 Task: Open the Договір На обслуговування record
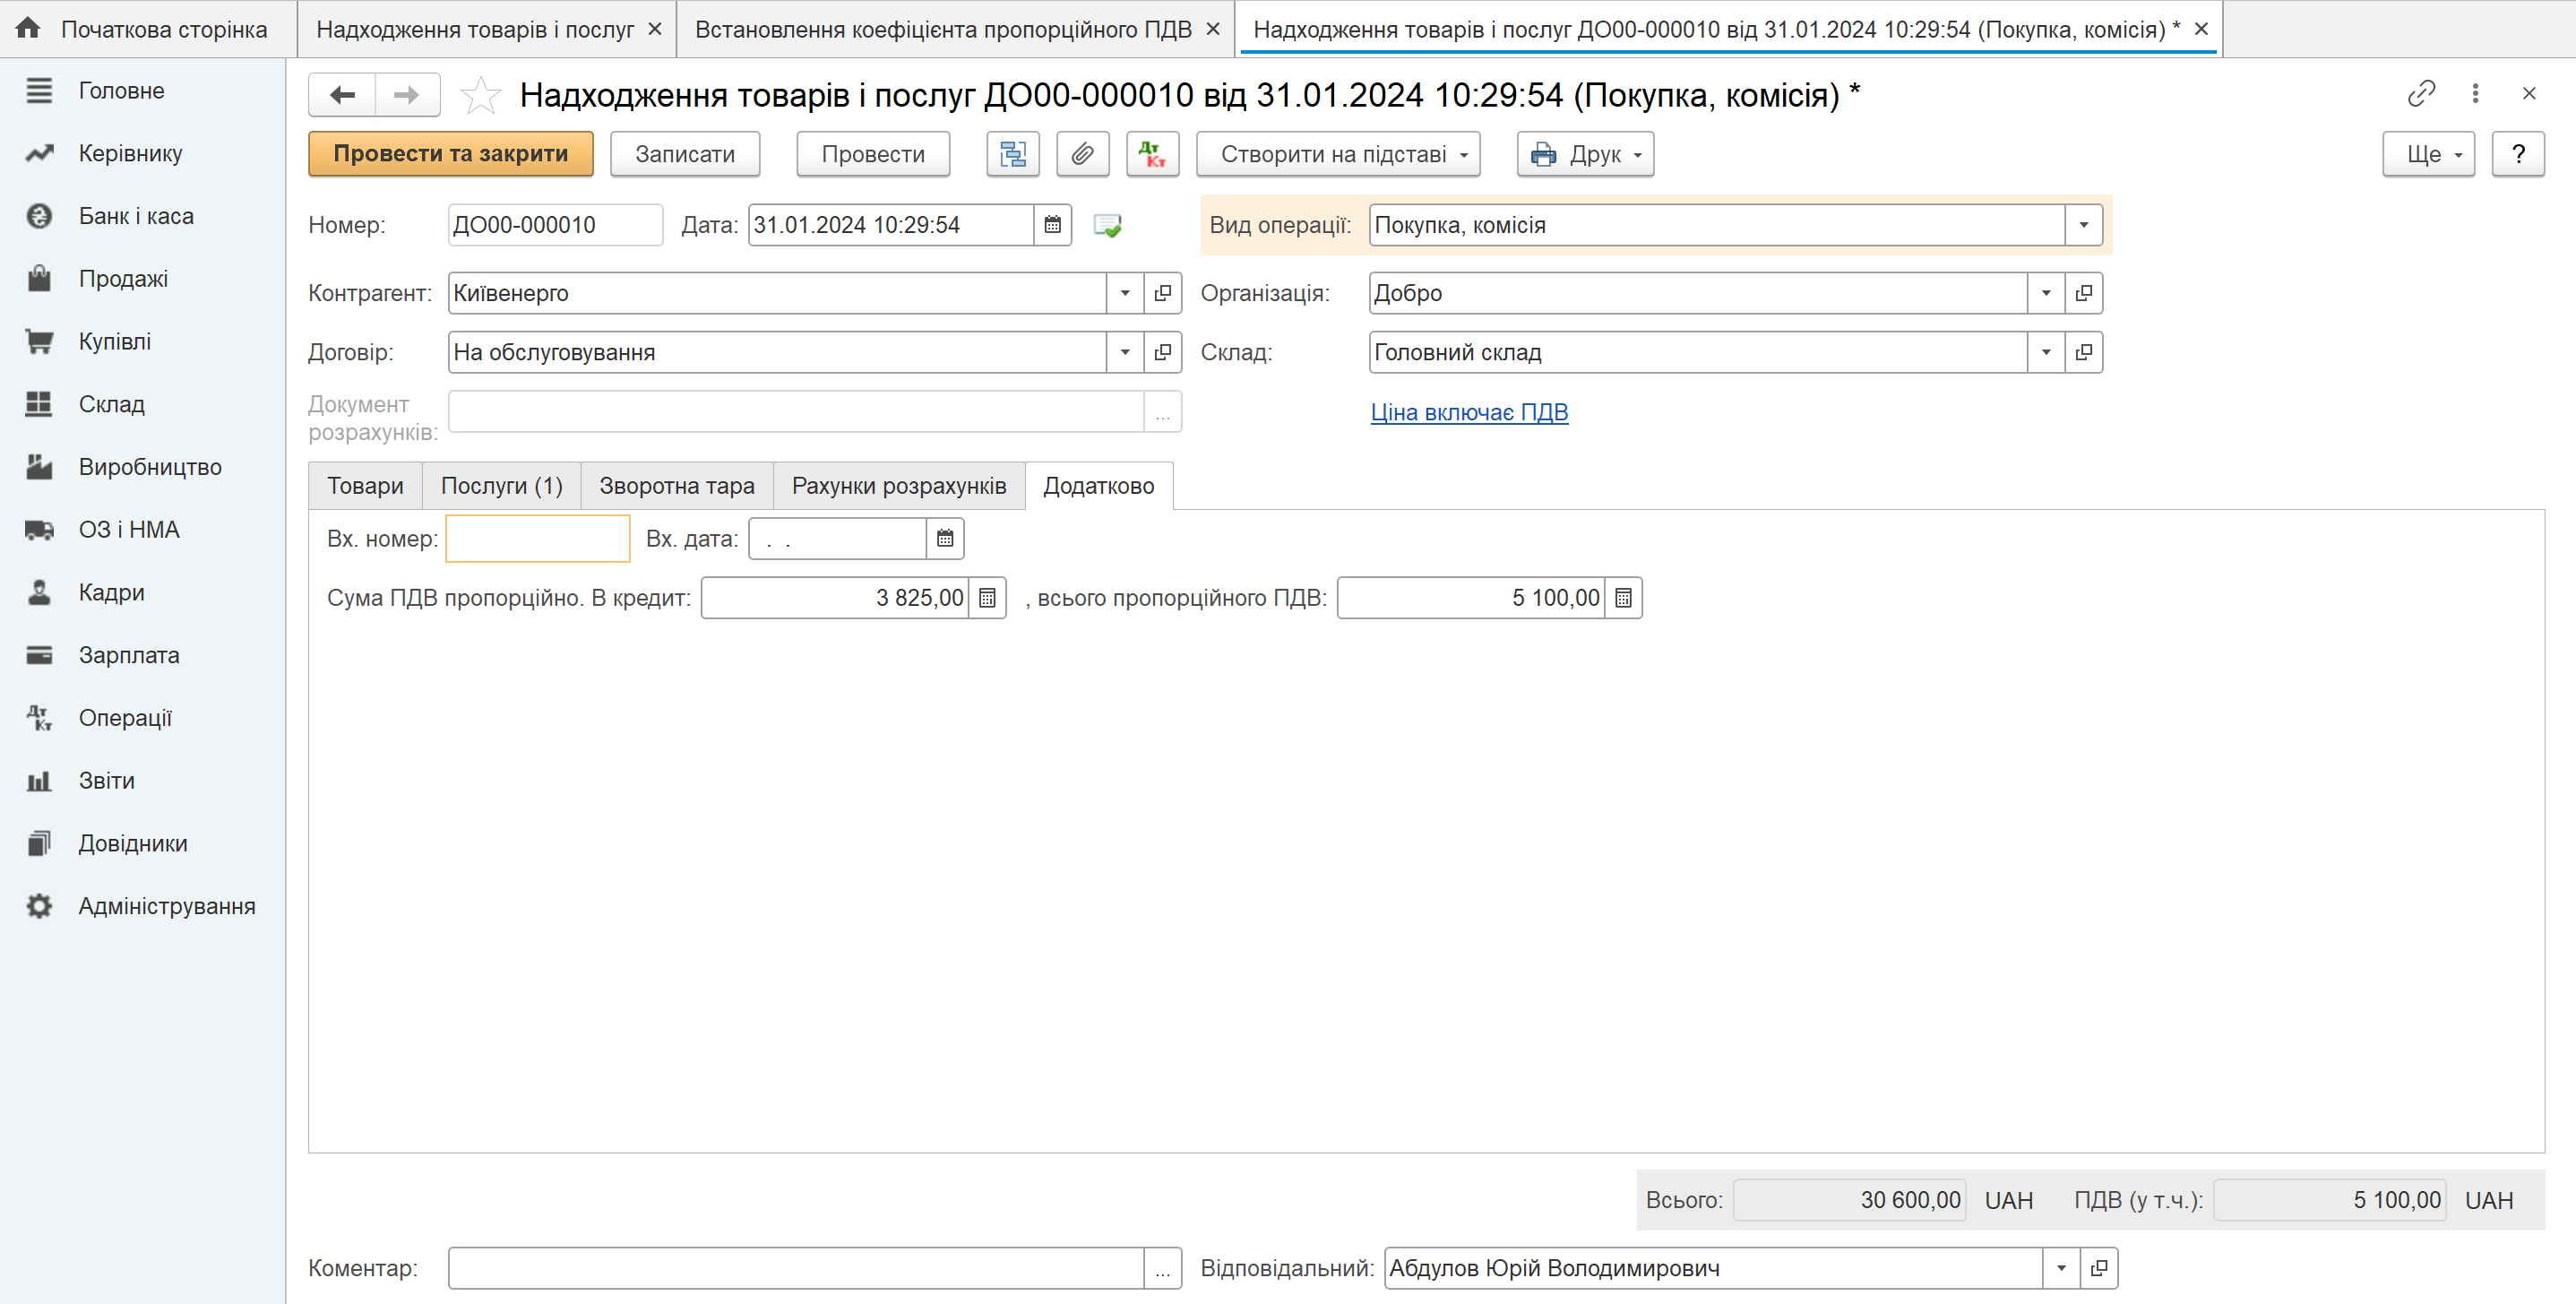(x=1162, y=352)
